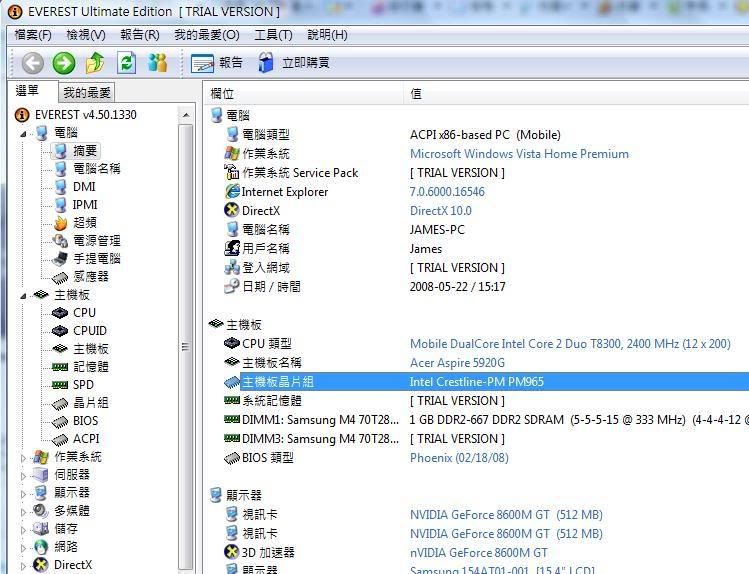Expand the 作業系統 tree node
749x574 pixels.
coord(24,457)
